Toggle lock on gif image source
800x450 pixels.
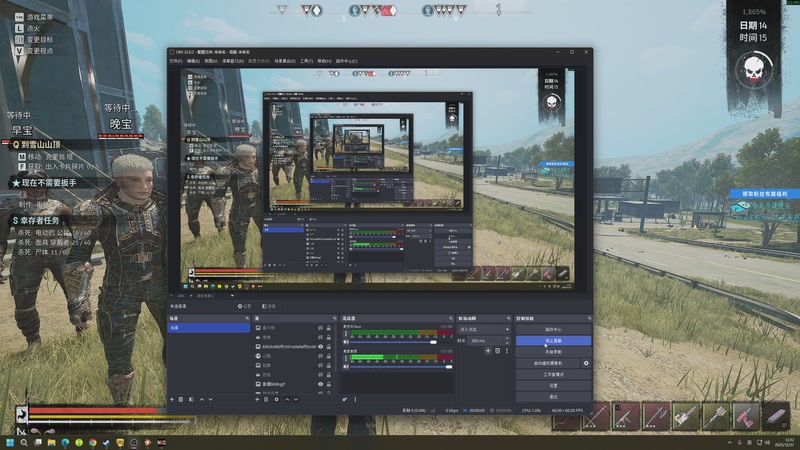329,384
